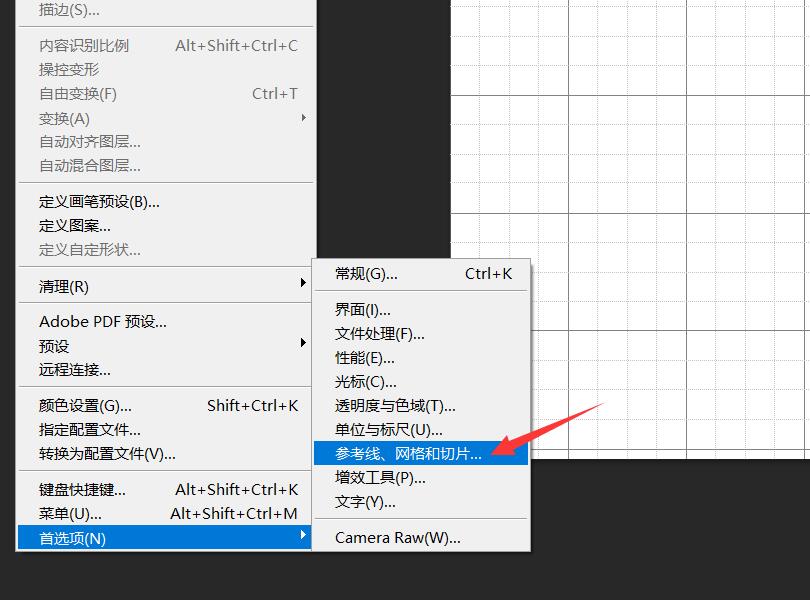Choose 指定配置文件... menu item
This screenshot has width=810, height=600.
point(166,429)
